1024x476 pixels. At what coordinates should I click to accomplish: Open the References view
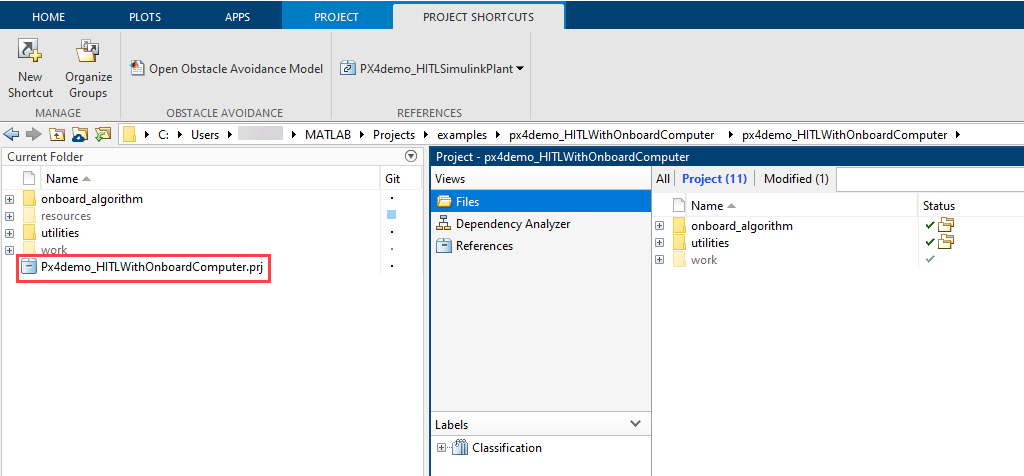coord(484,246)
